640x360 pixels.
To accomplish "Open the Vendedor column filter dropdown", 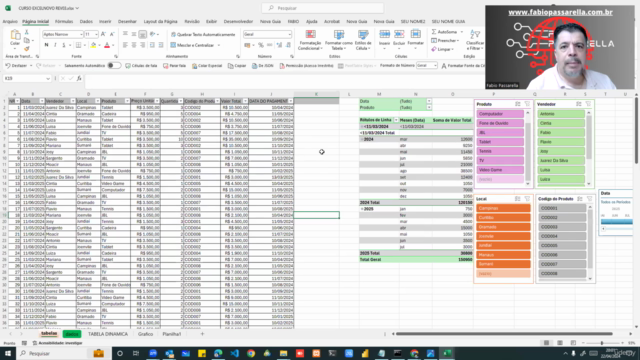I will 73,101.
